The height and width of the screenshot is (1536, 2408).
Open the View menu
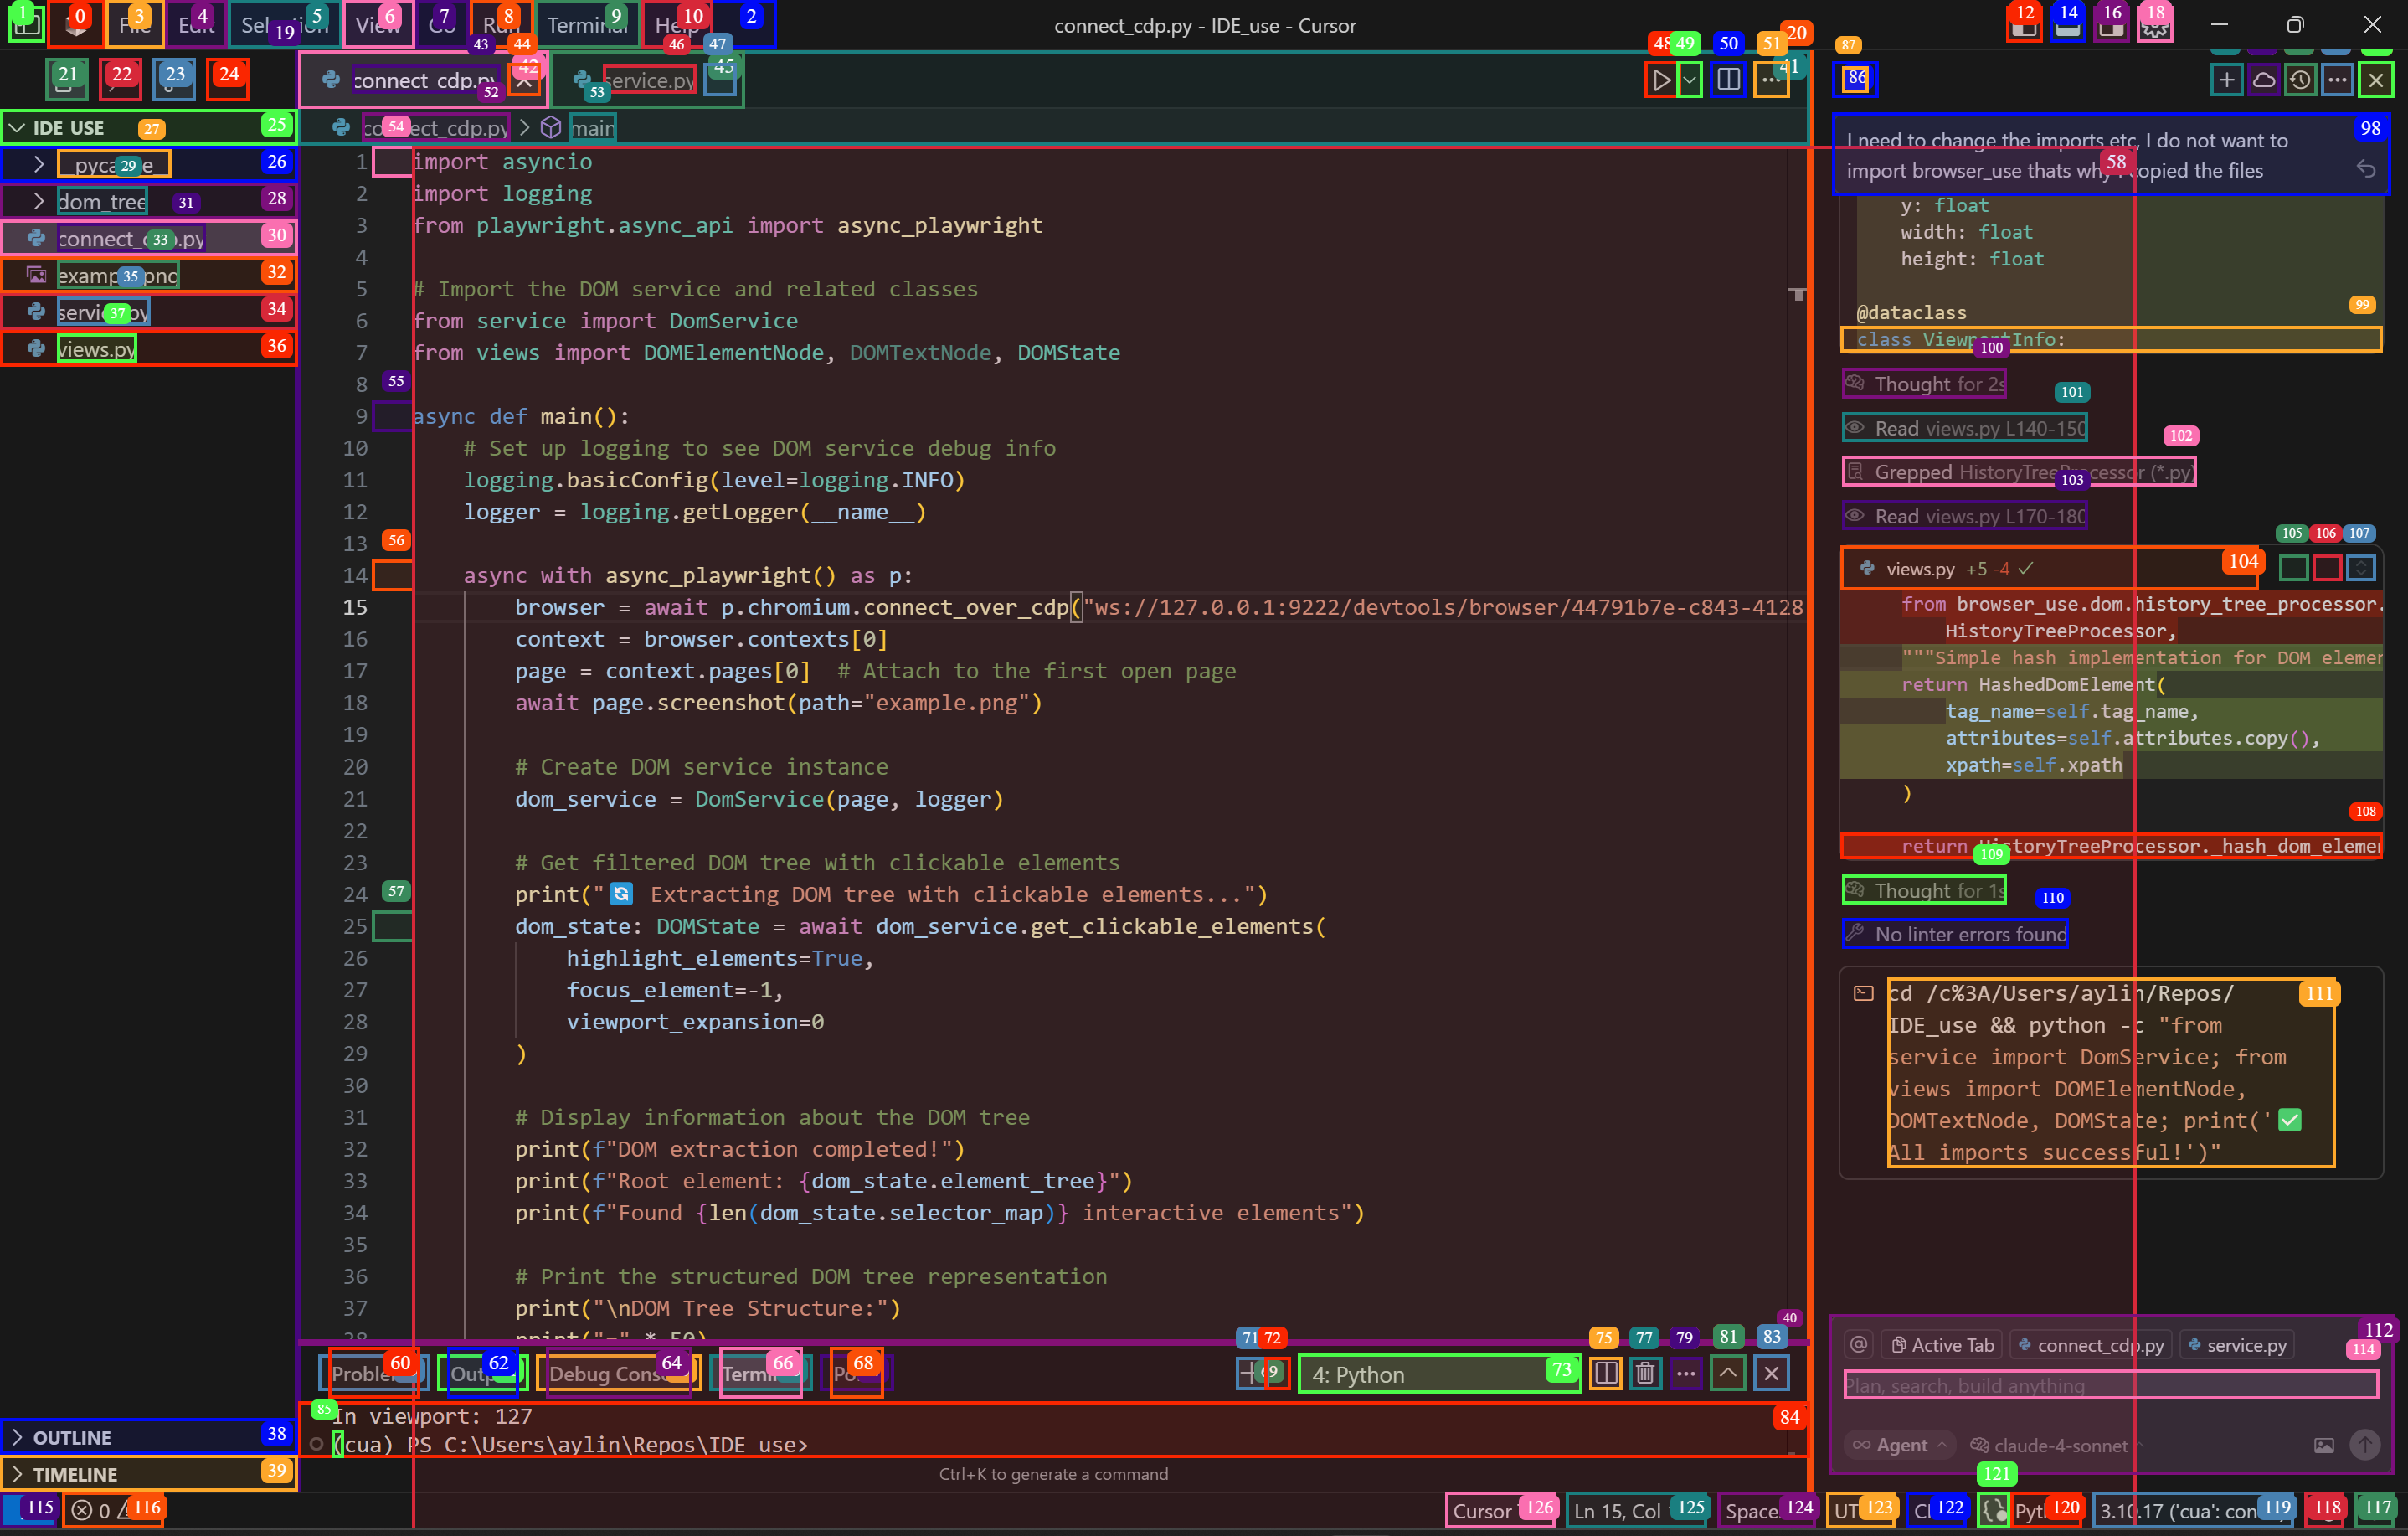click(378, 26)
